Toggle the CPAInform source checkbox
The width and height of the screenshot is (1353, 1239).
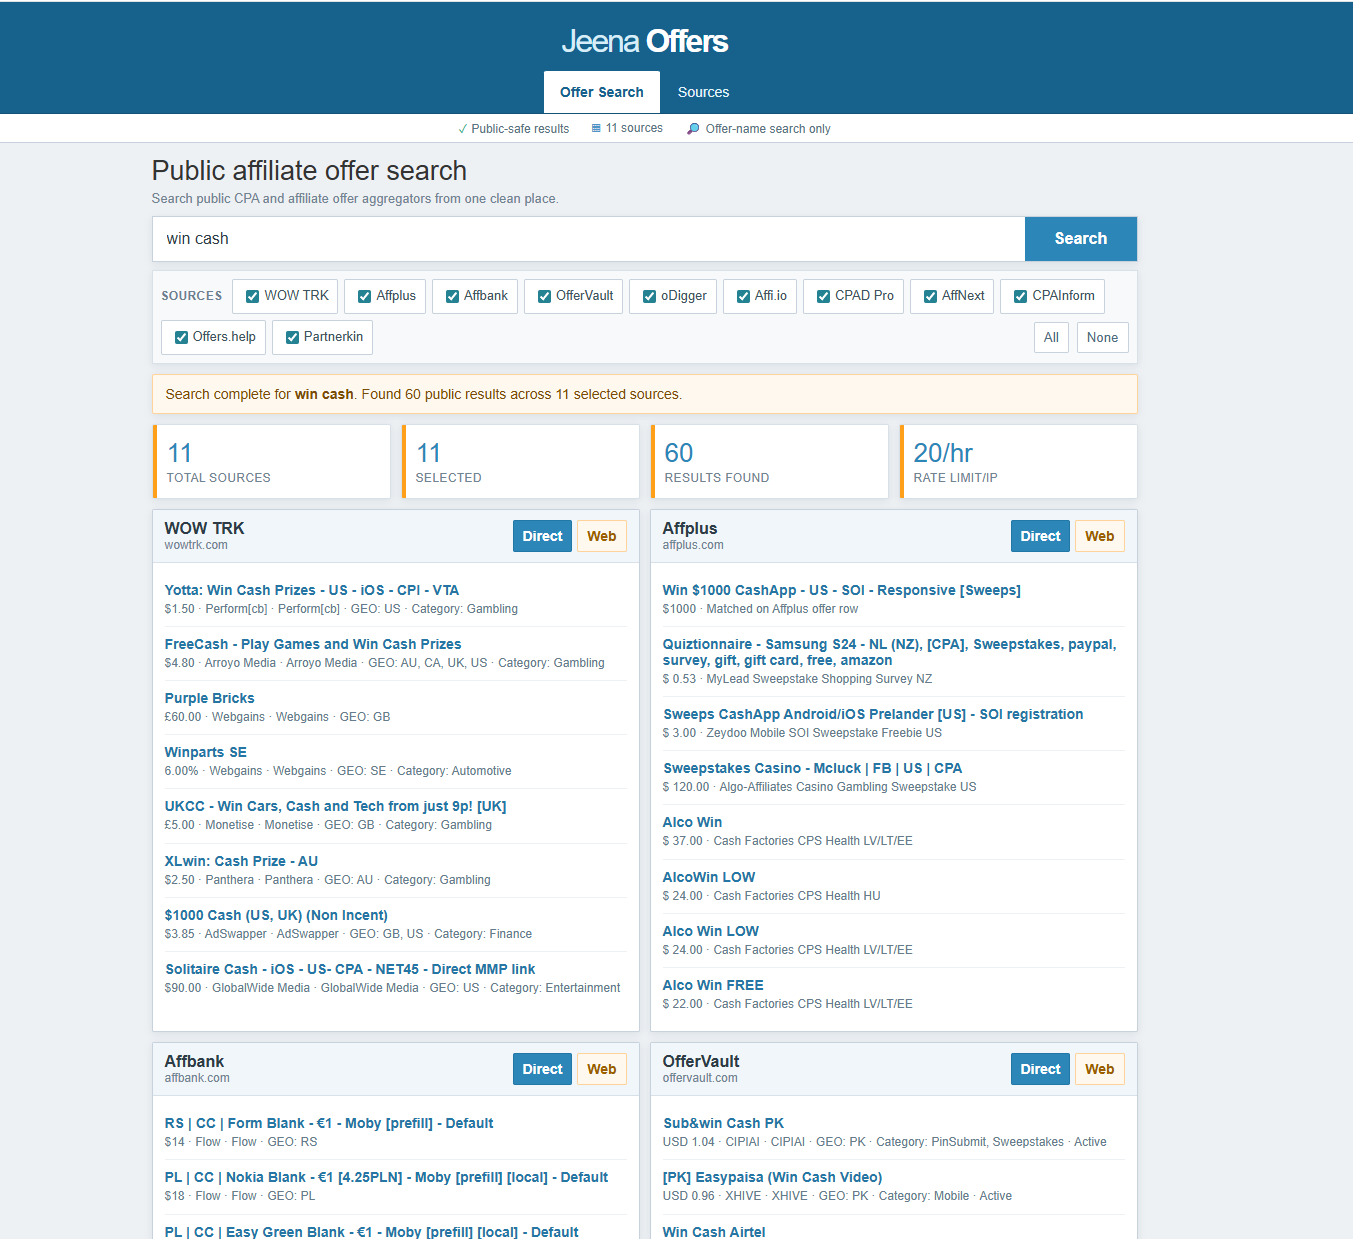(1020, 296)
